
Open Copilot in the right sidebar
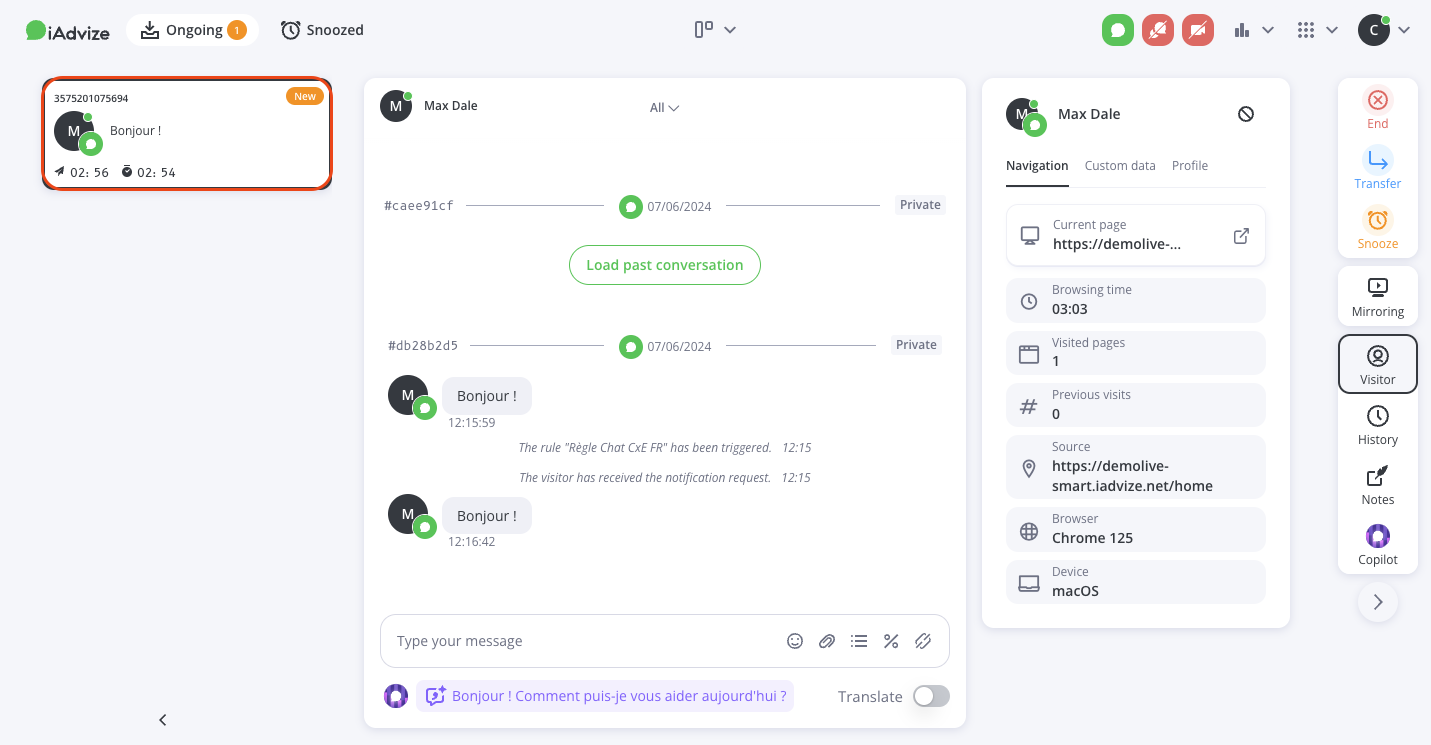[x=1377, y=545]
